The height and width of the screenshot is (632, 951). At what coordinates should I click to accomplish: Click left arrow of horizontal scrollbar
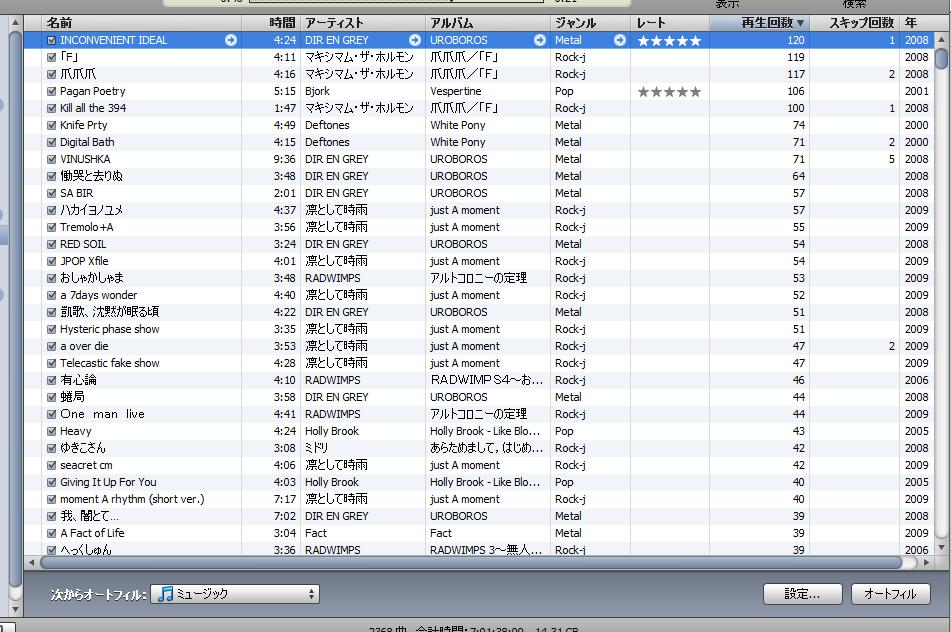point(32,563)
